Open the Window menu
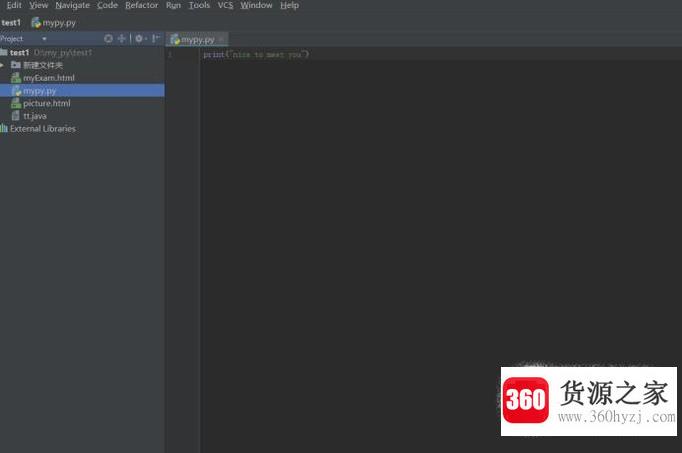The width and height of the screenshot is (682, 453). pyautogui.click(x=256, y=5)
